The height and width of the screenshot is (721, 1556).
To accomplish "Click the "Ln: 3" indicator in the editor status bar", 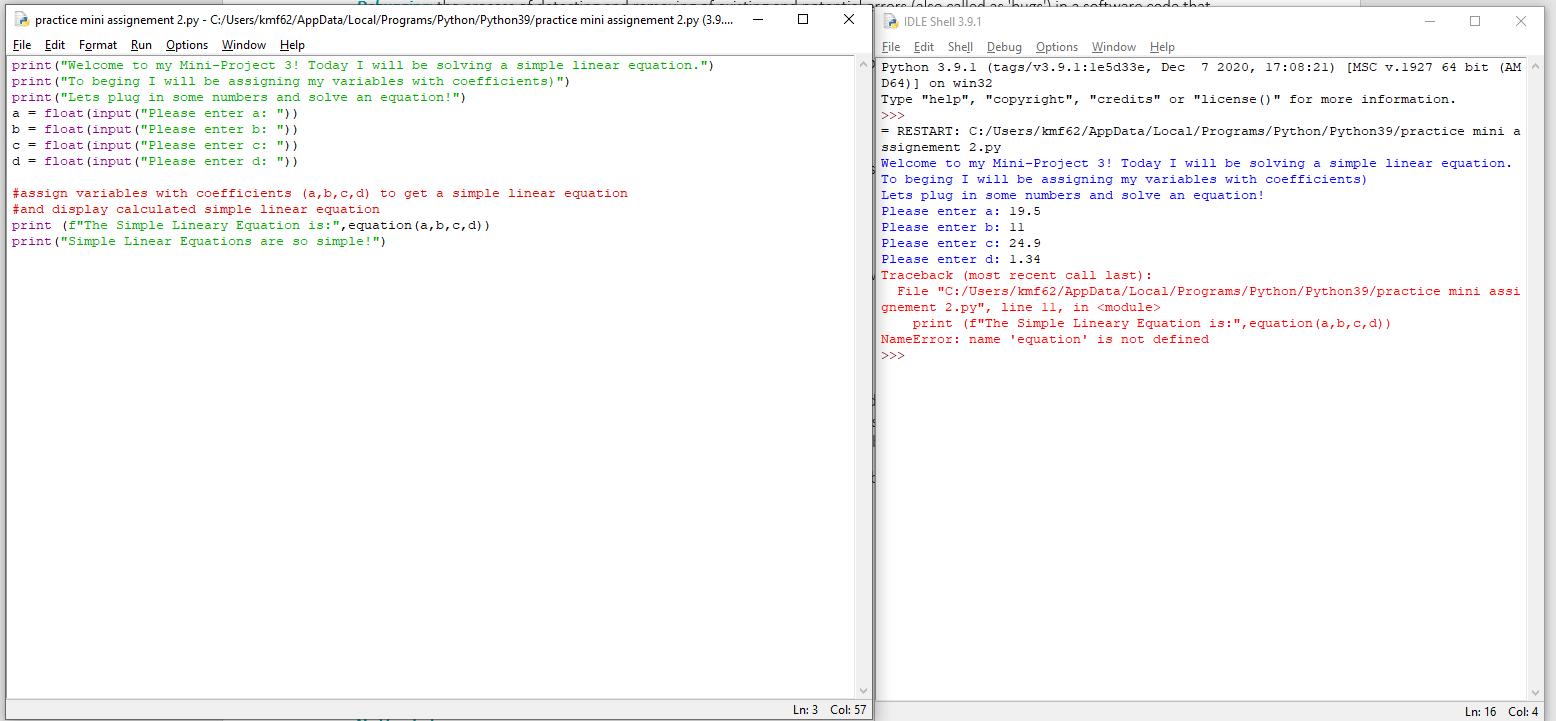I will point(805,710).
